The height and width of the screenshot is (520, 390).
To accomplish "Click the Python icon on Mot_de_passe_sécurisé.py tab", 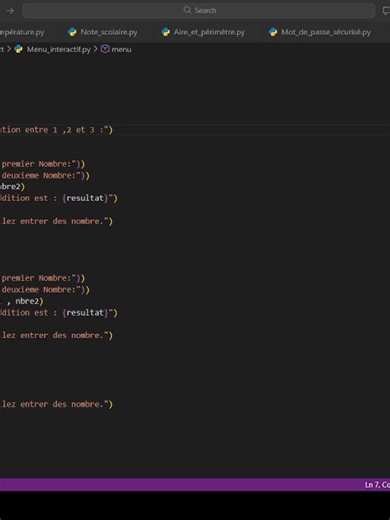I will pos(273,32).
